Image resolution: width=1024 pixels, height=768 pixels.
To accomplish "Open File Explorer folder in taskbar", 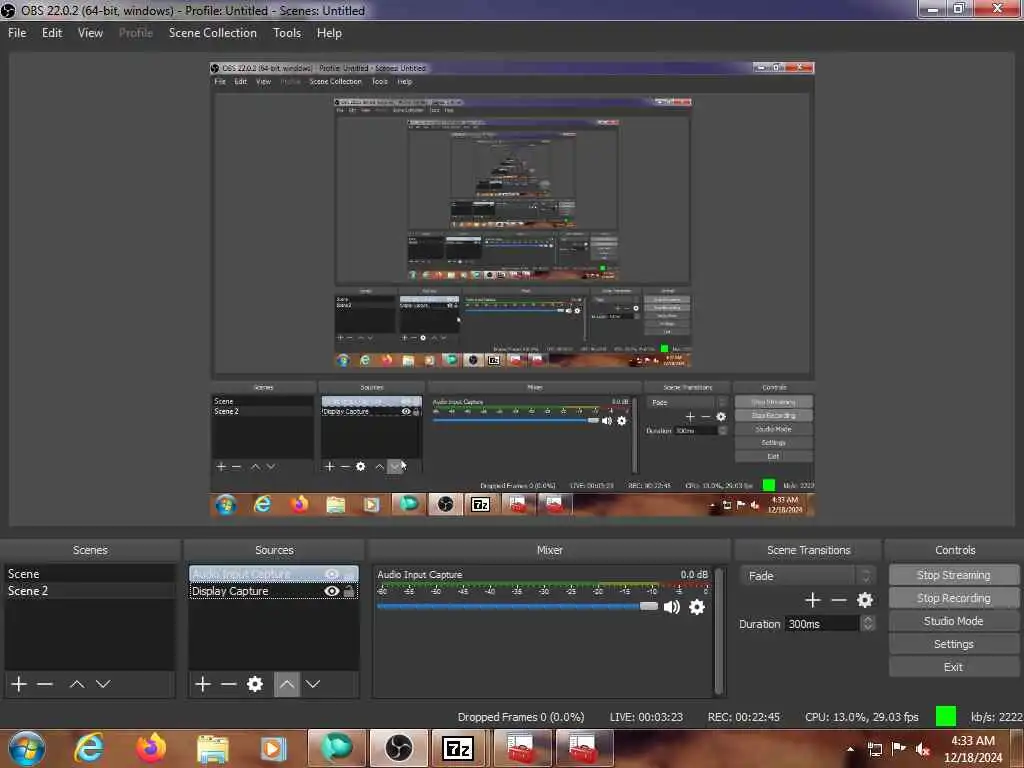I will 212,748.
